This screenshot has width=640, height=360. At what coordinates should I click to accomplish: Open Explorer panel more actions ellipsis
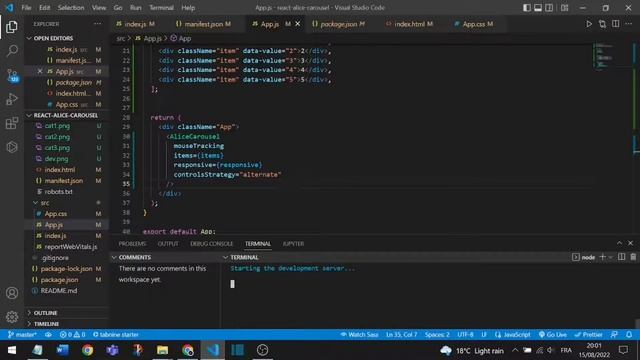coord(98,24)
